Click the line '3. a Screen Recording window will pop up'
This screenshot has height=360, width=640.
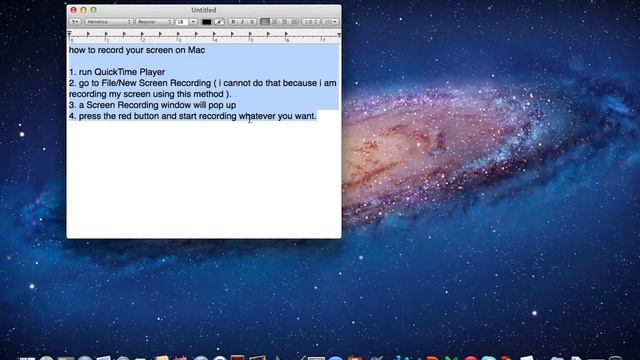[153, 105]
